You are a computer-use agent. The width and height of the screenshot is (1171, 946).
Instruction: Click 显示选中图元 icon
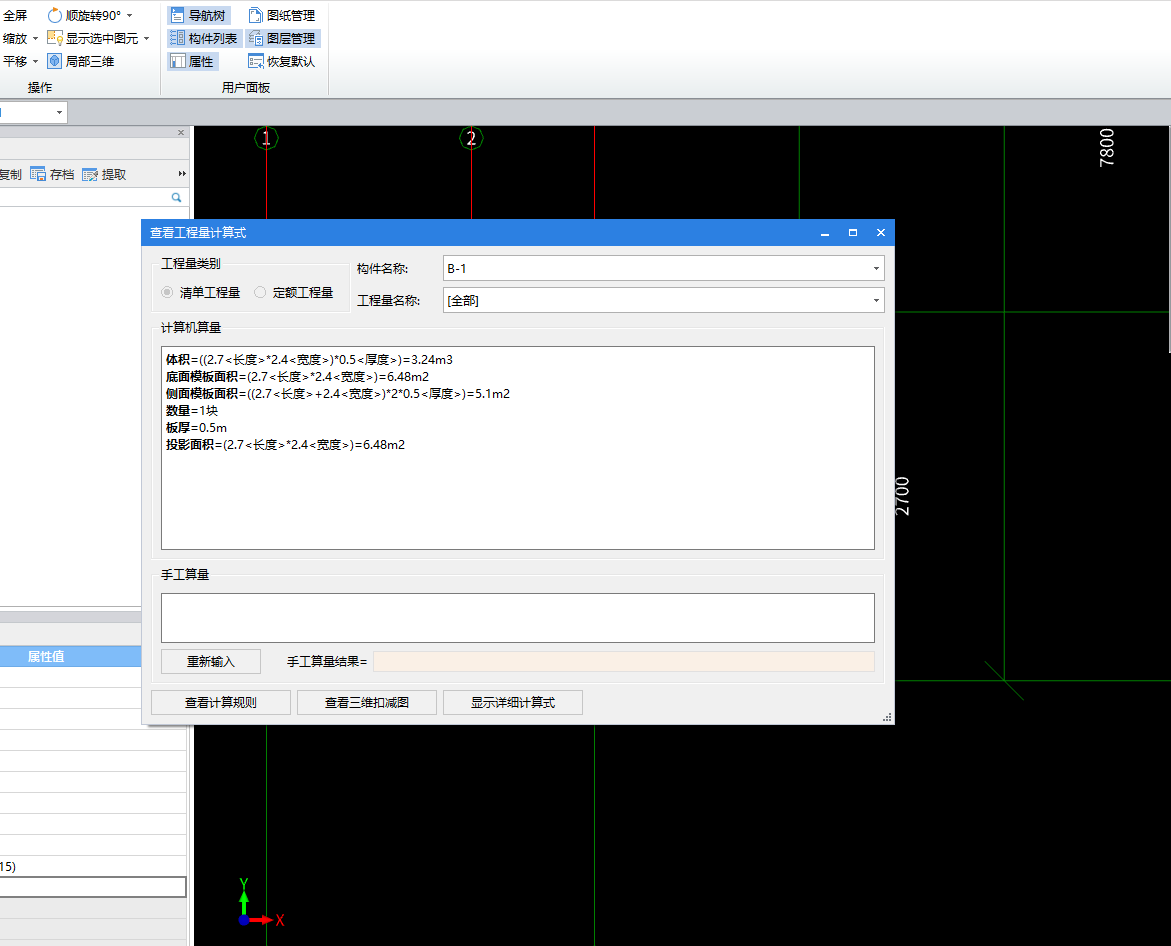click(x=55, y=38)
